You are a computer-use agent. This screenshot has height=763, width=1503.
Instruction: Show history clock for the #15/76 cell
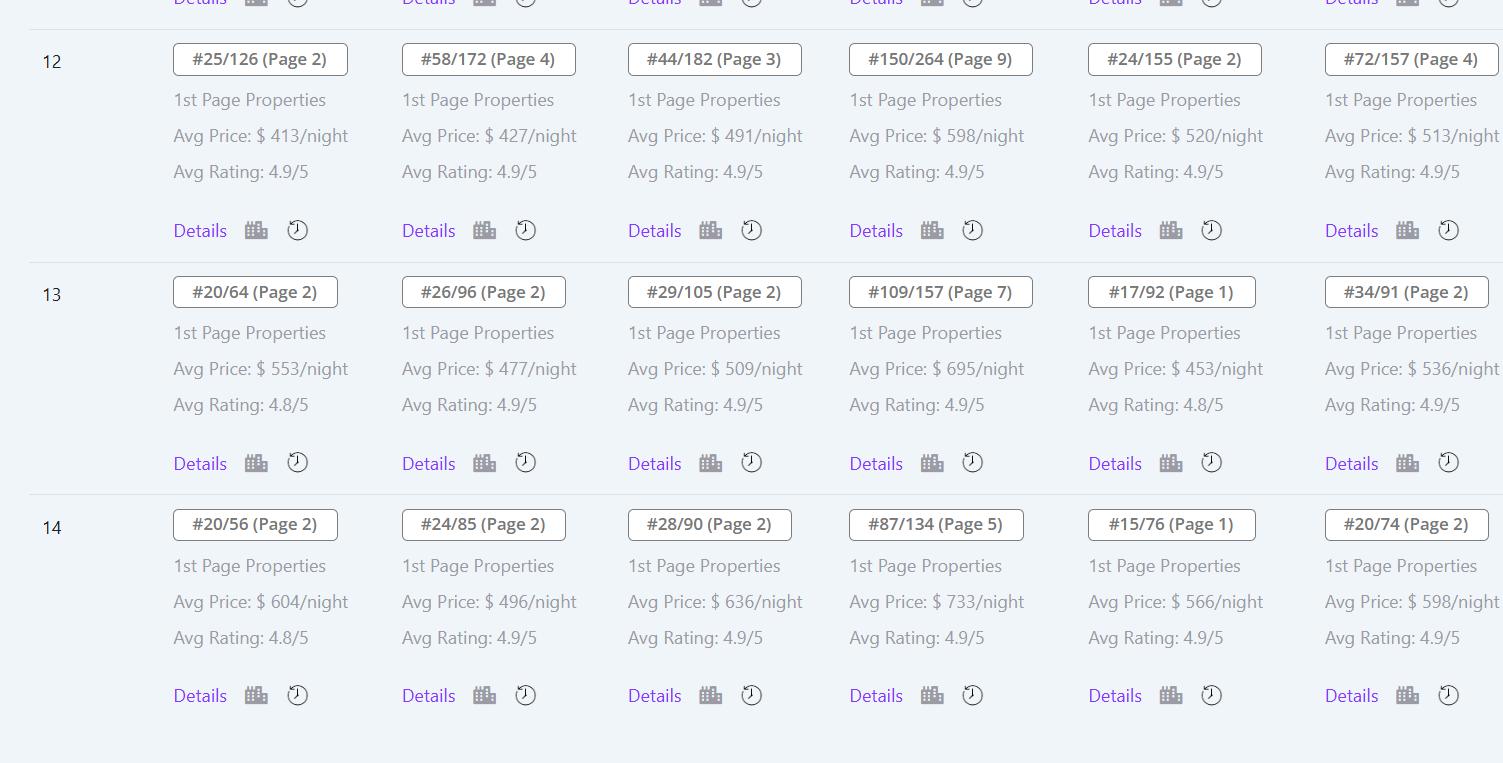click(x=1212, y=695)
